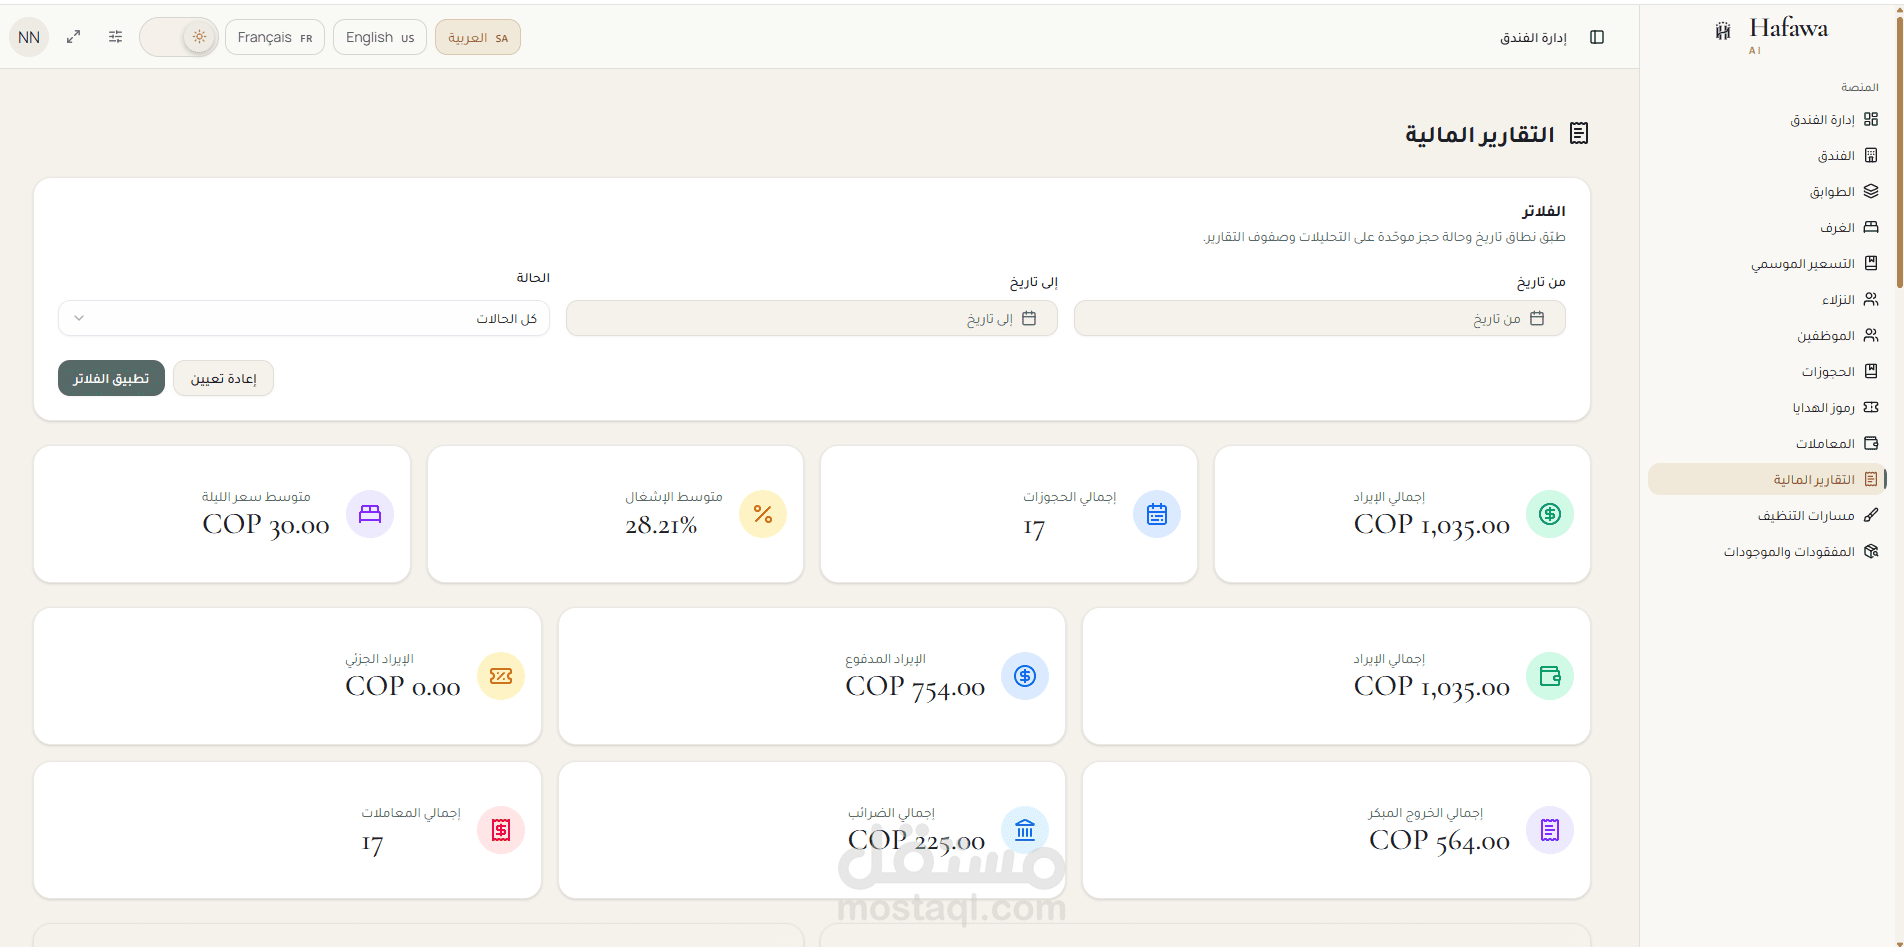The width and height of the screenshot is (1904, 947).
Task: Click the COP 30.00 average night rate value
Action: [x=266, y=525]
